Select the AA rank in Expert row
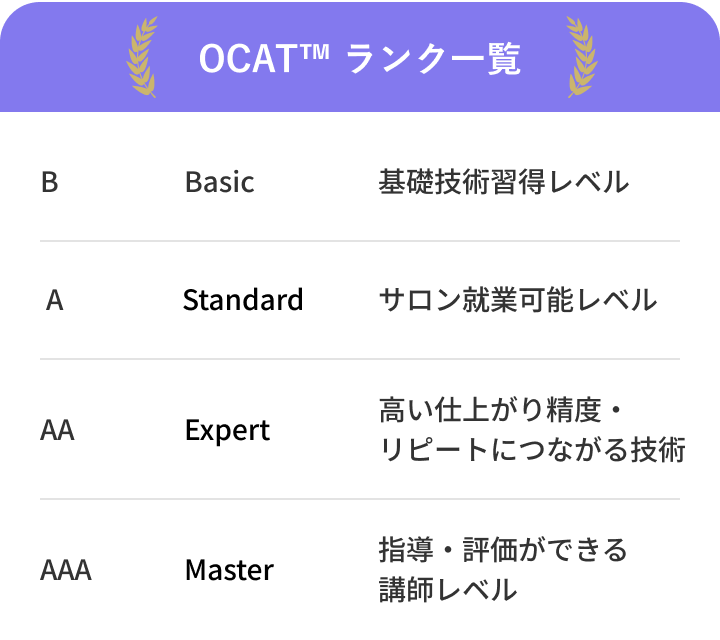The image size is (720, 640). click(58, 430)
